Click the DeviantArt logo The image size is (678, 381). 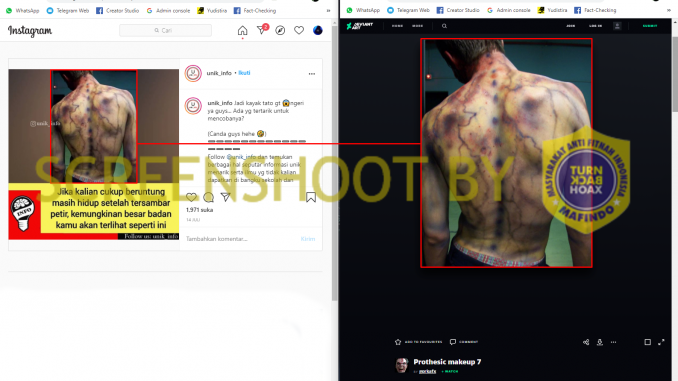359,26
